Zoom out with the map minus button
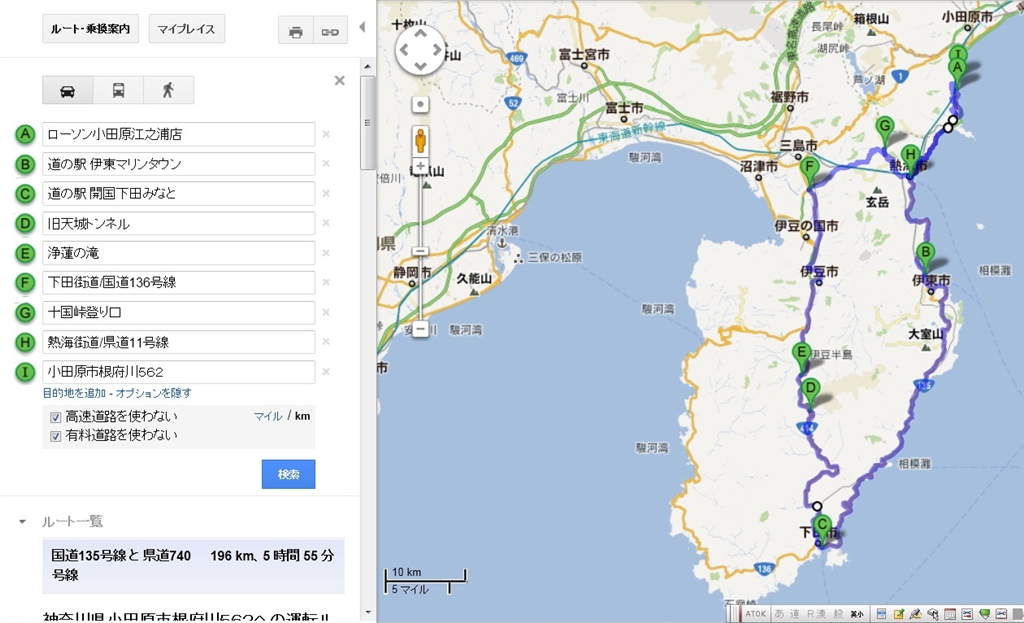This screenshot has height=623, width=1024. coord(421,329)
